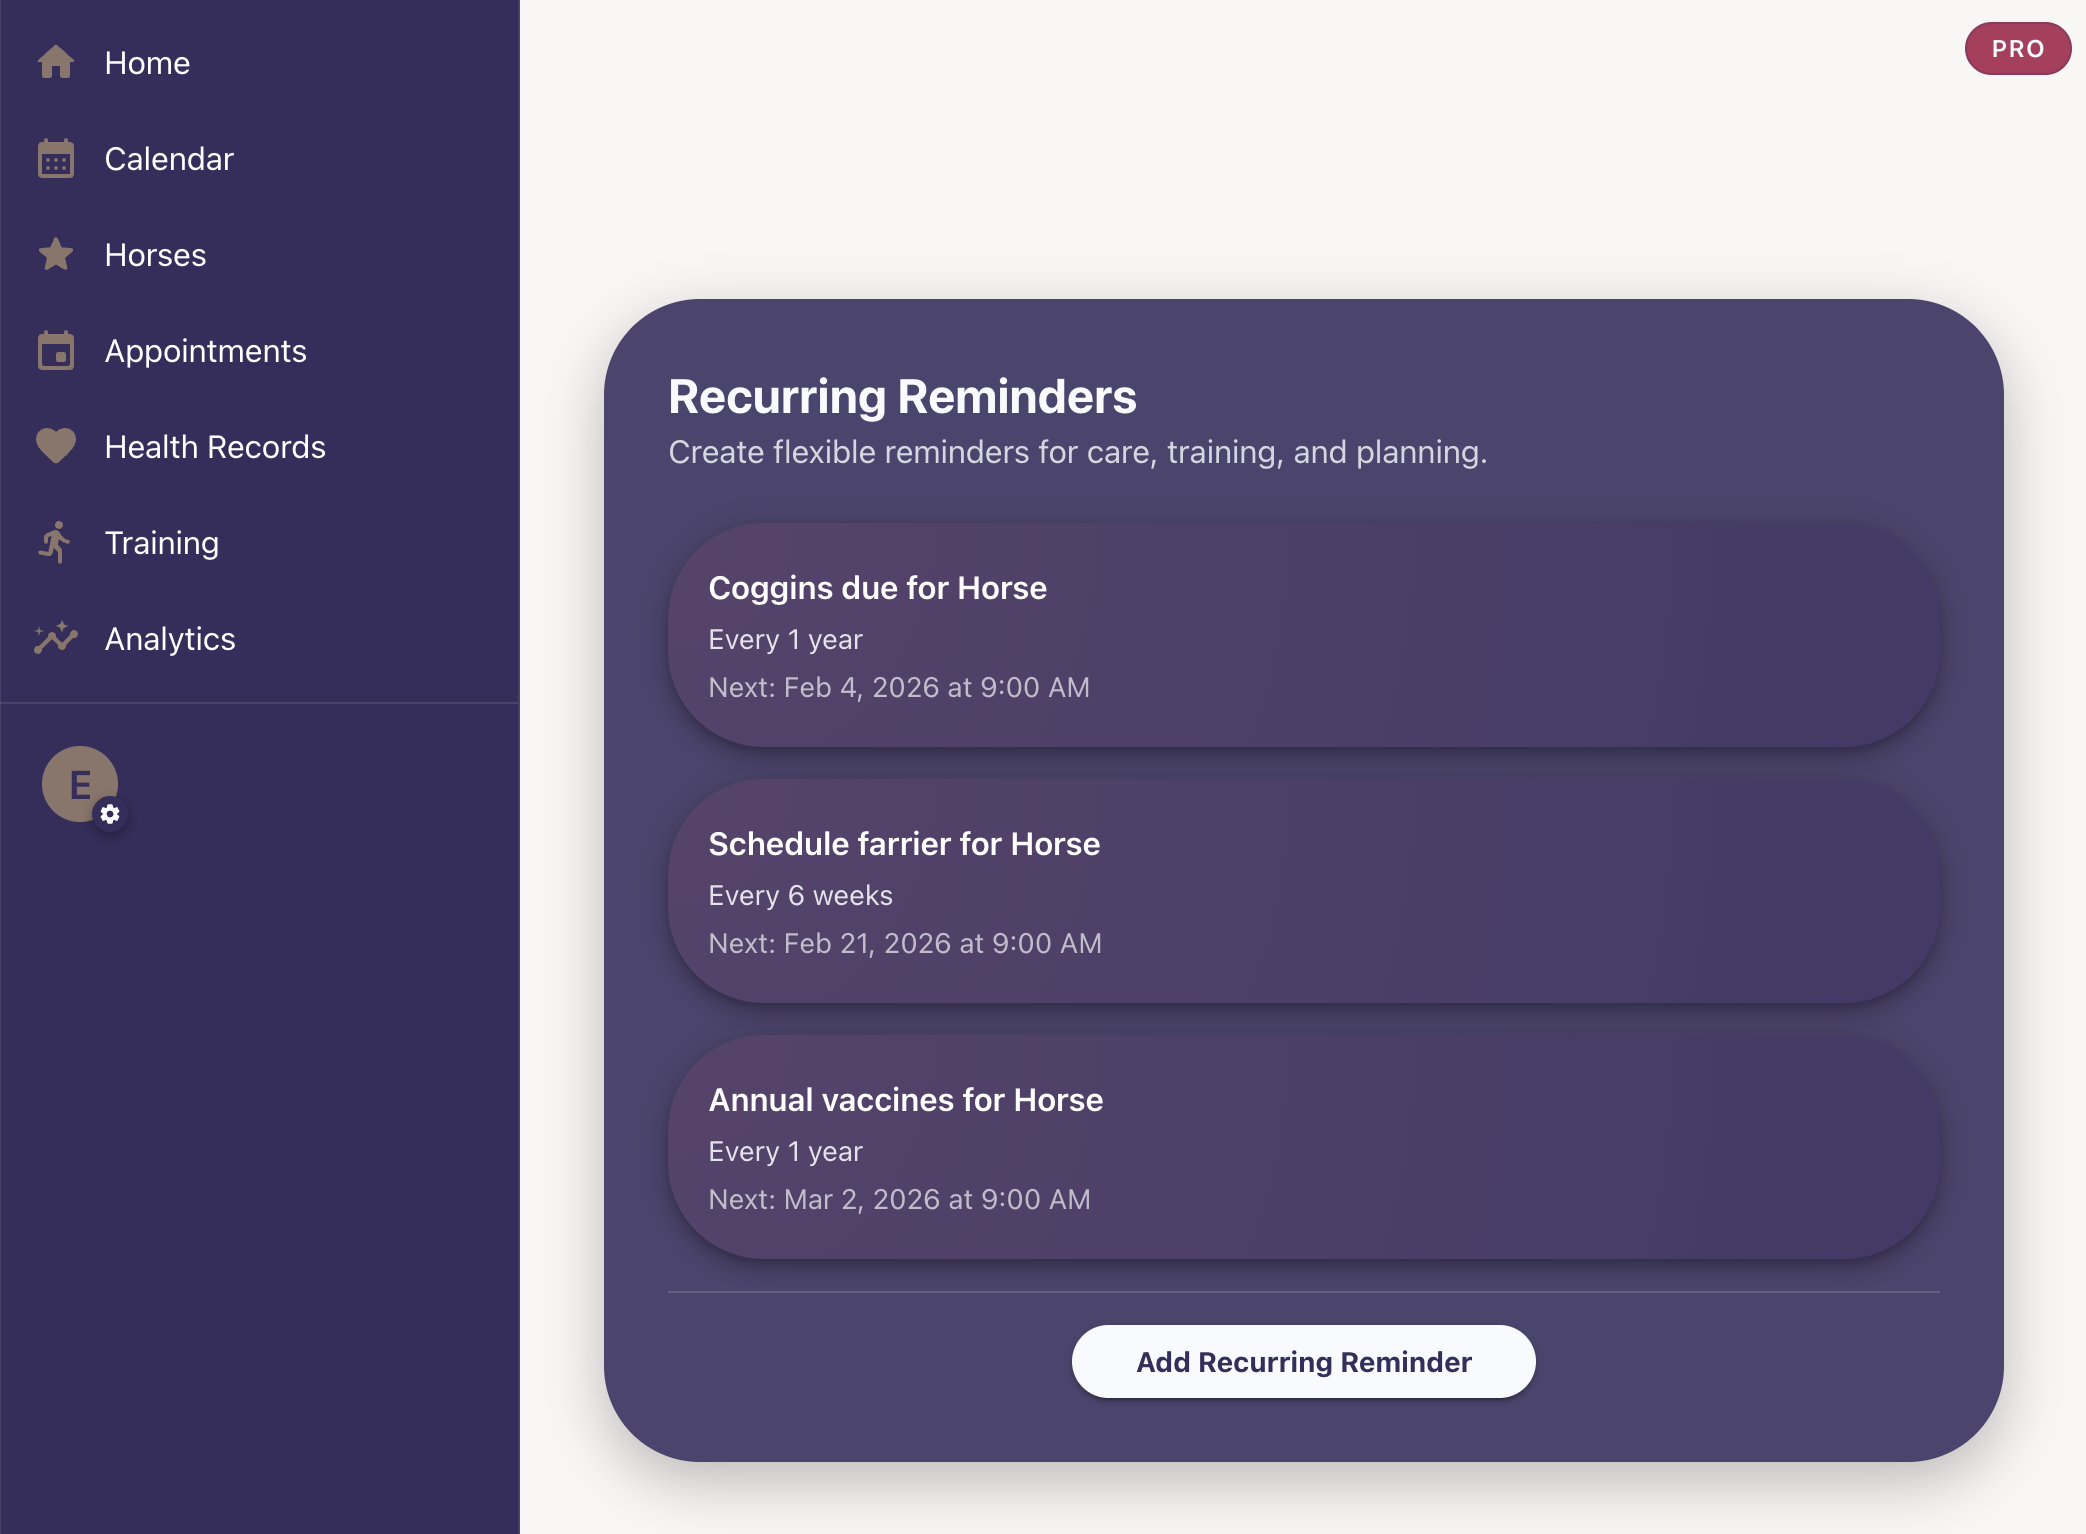Navigate to Appointments section
Image resolution: width=2086 pixels, height=1534 pixels.
tap(205, 351)
